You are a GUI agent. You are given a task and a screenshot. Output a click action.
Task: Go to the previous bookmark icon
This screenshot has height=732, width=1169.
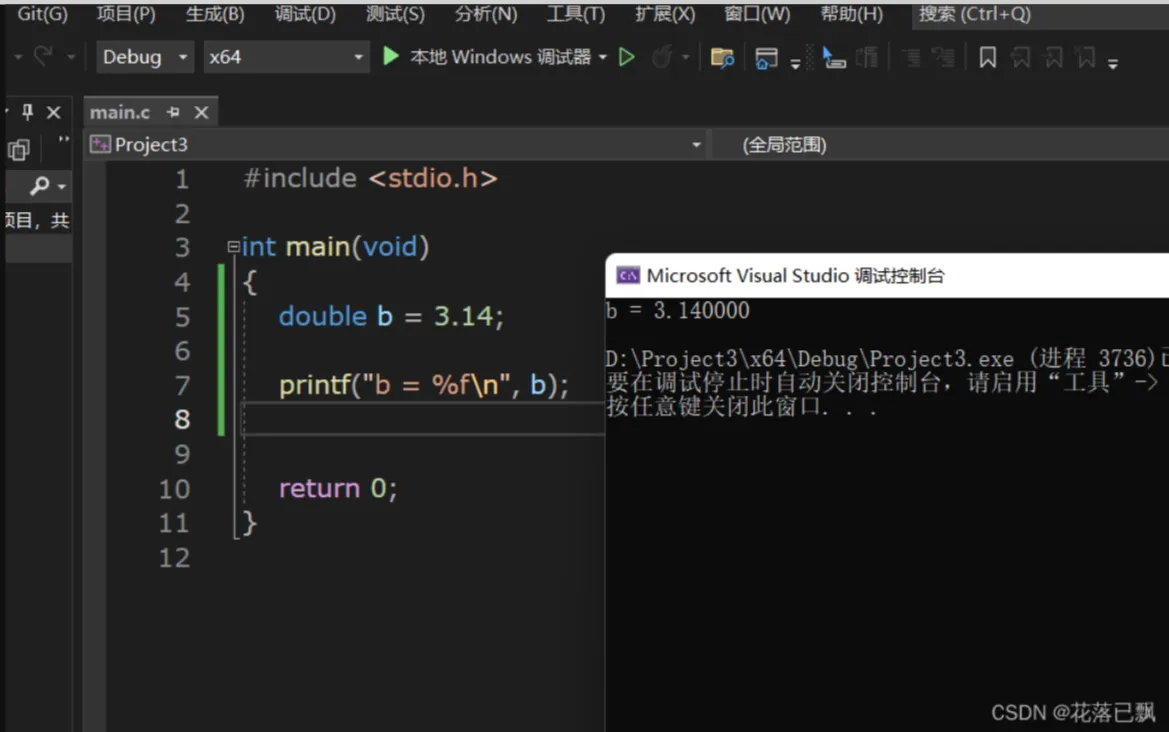pos(1021,57)
